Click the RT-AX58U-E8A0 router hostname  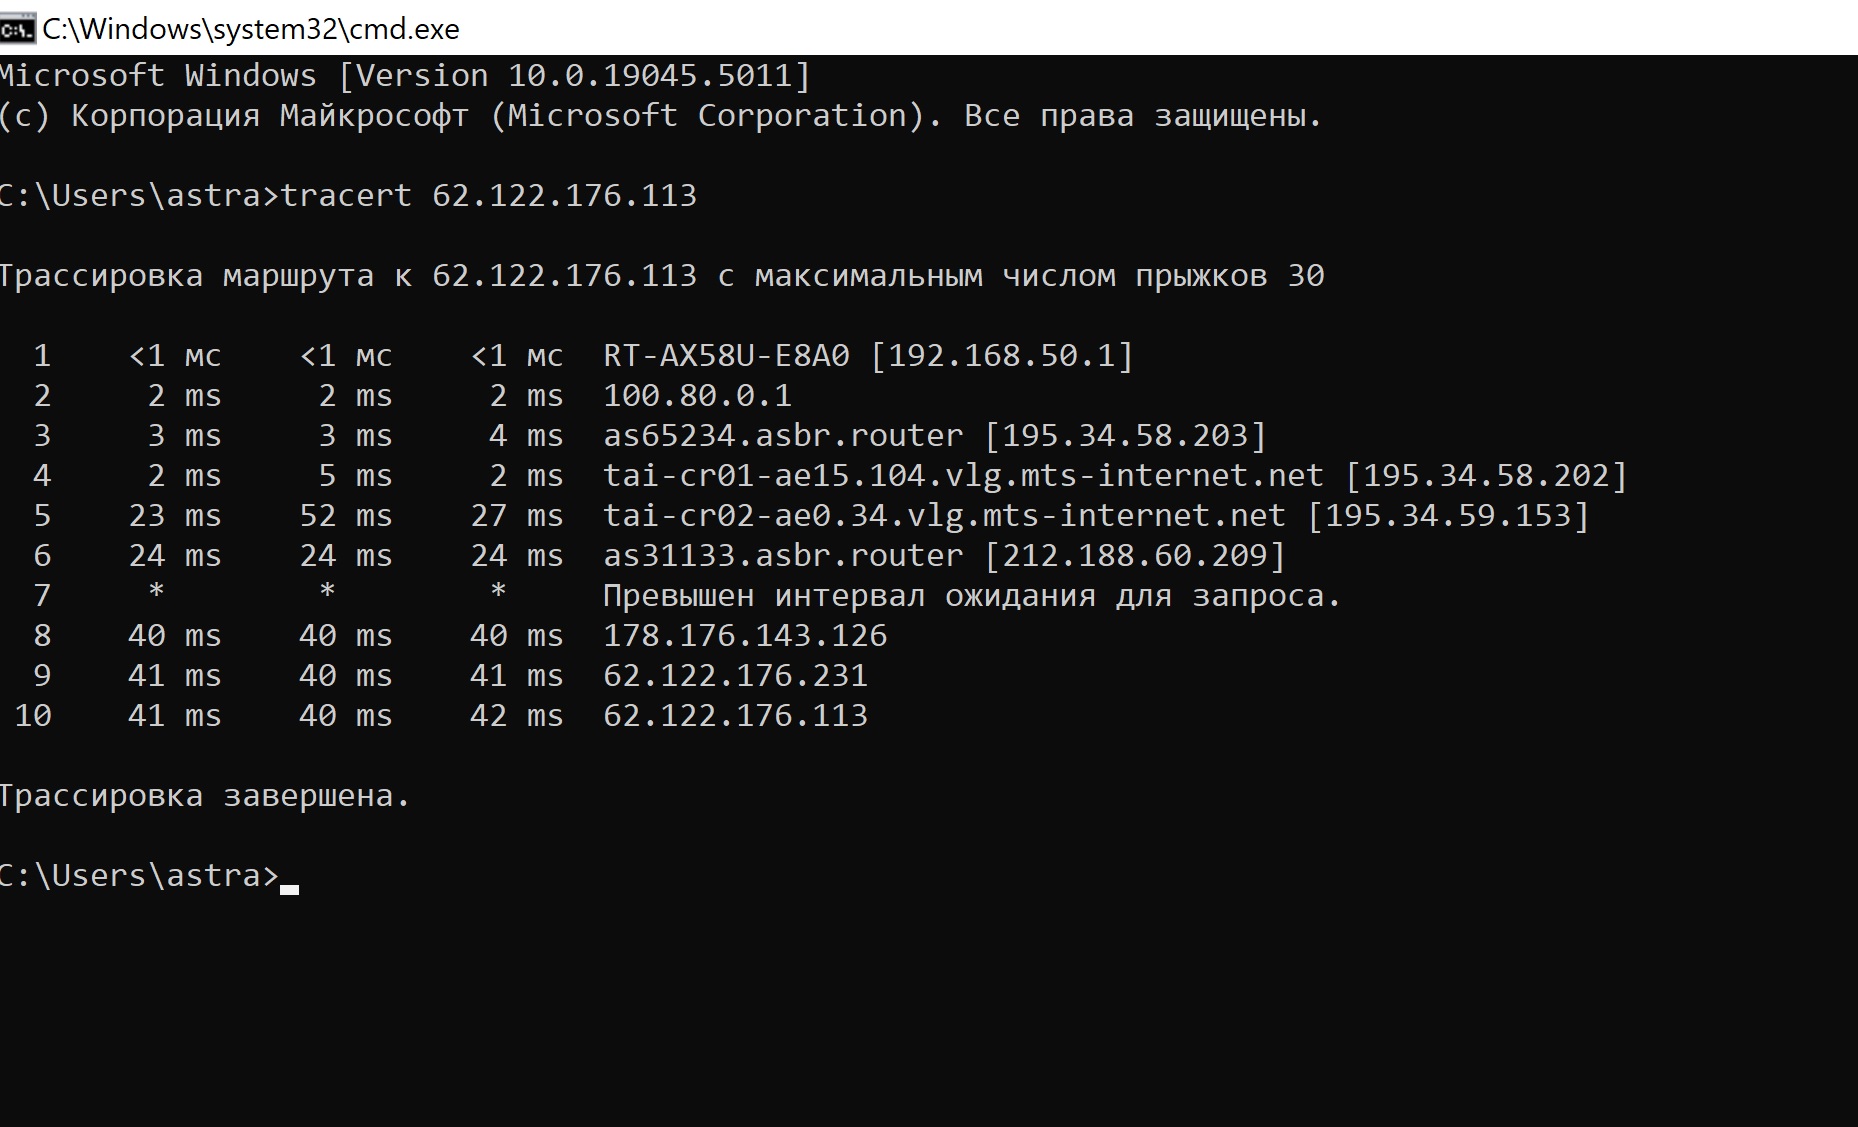[x=726, y=356]
